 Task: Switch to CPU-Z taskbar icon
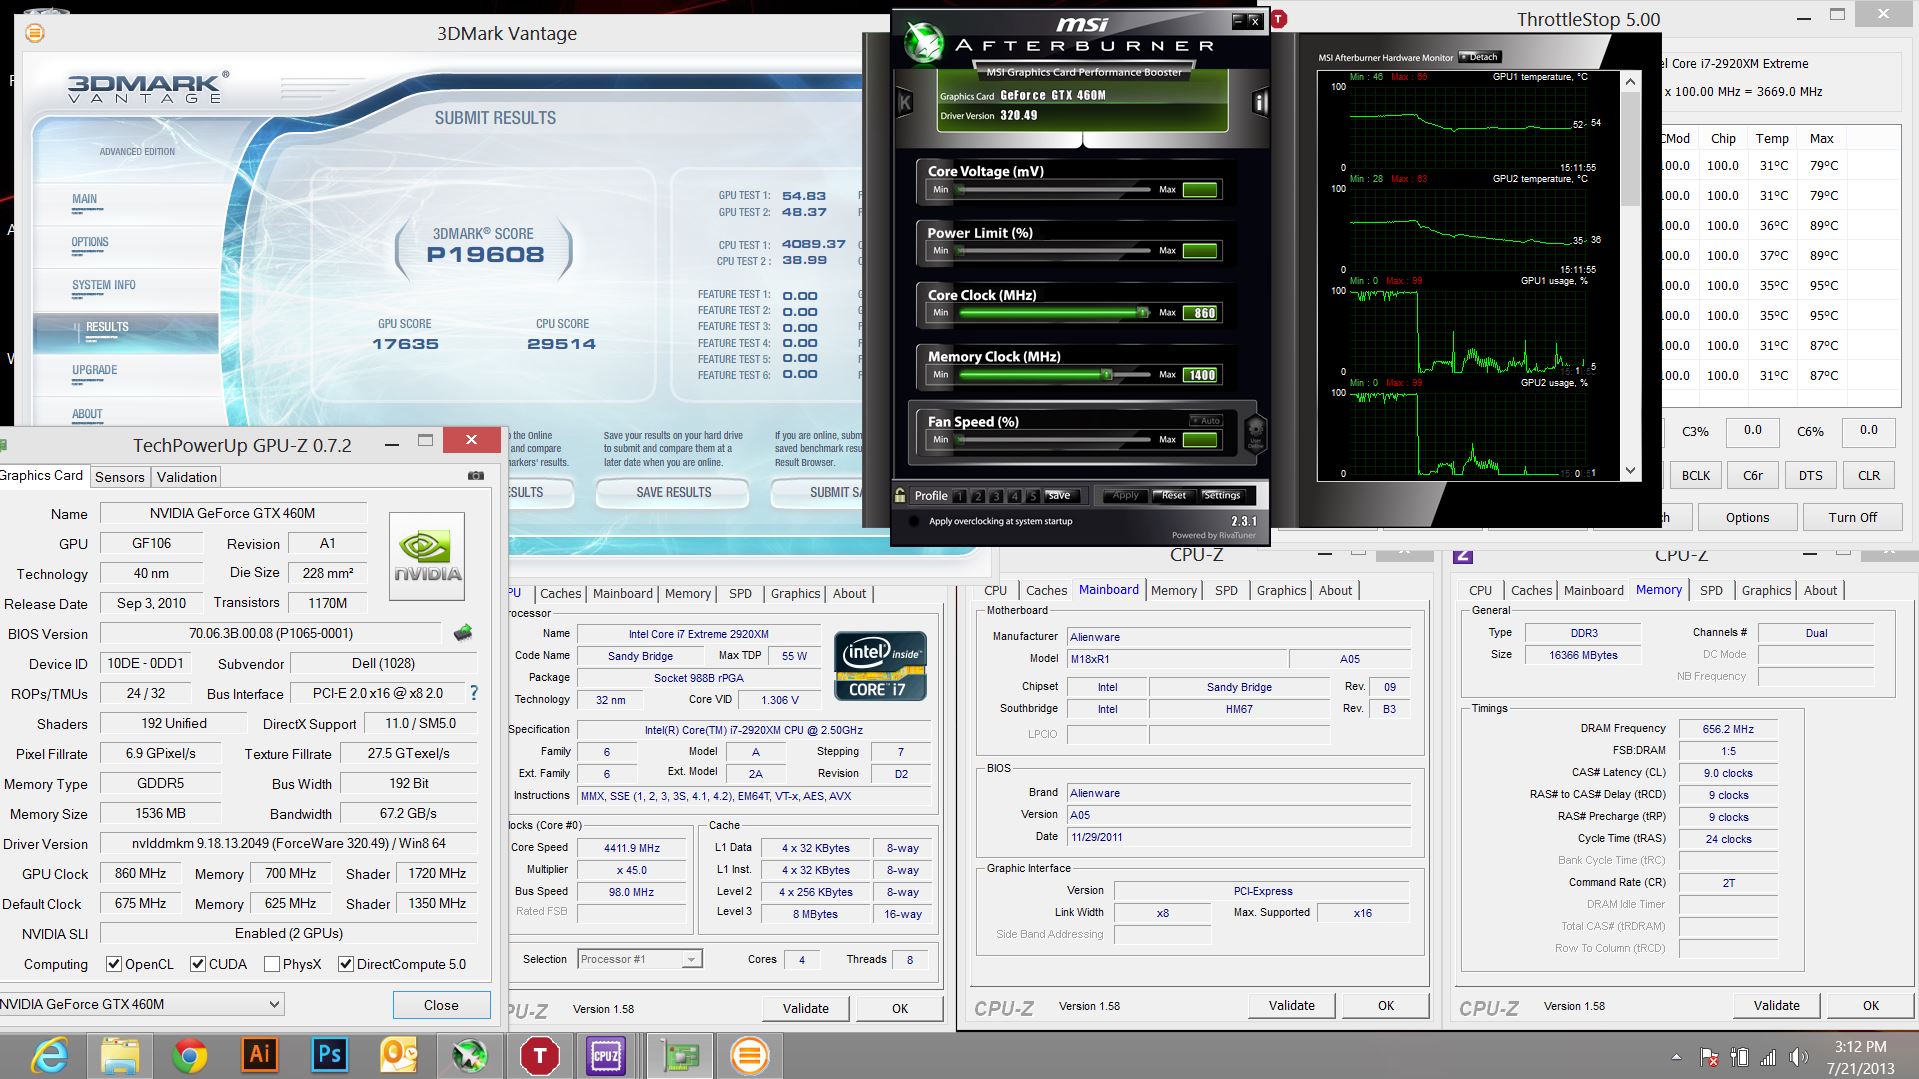point(606,1055)
